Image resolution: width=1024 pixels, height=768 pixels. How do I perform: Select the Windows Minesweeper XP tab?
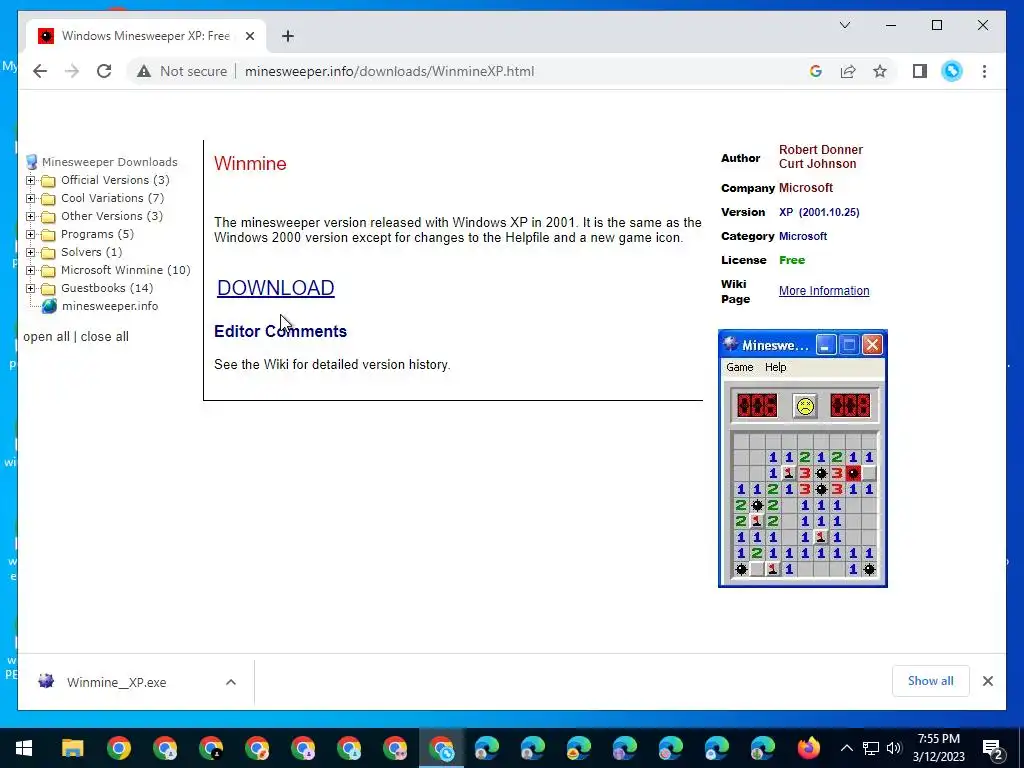click(145, 36)
